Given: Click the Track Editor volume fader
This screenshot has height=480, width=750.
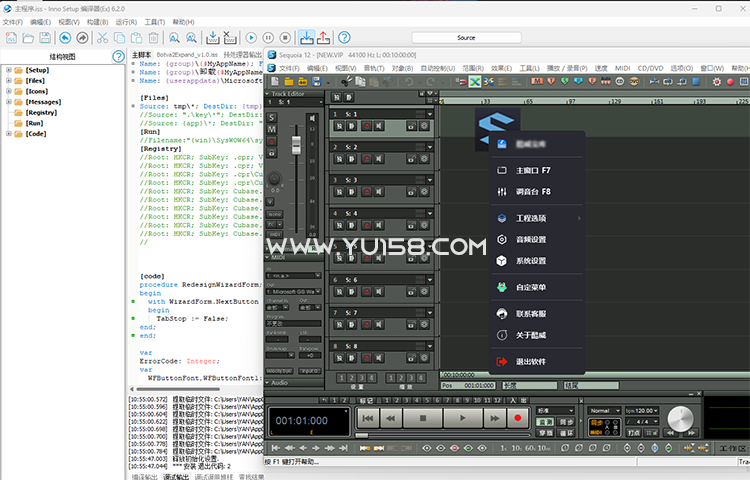Looking at the screenshot, I should pyautogui.click(x=295, y=147).
